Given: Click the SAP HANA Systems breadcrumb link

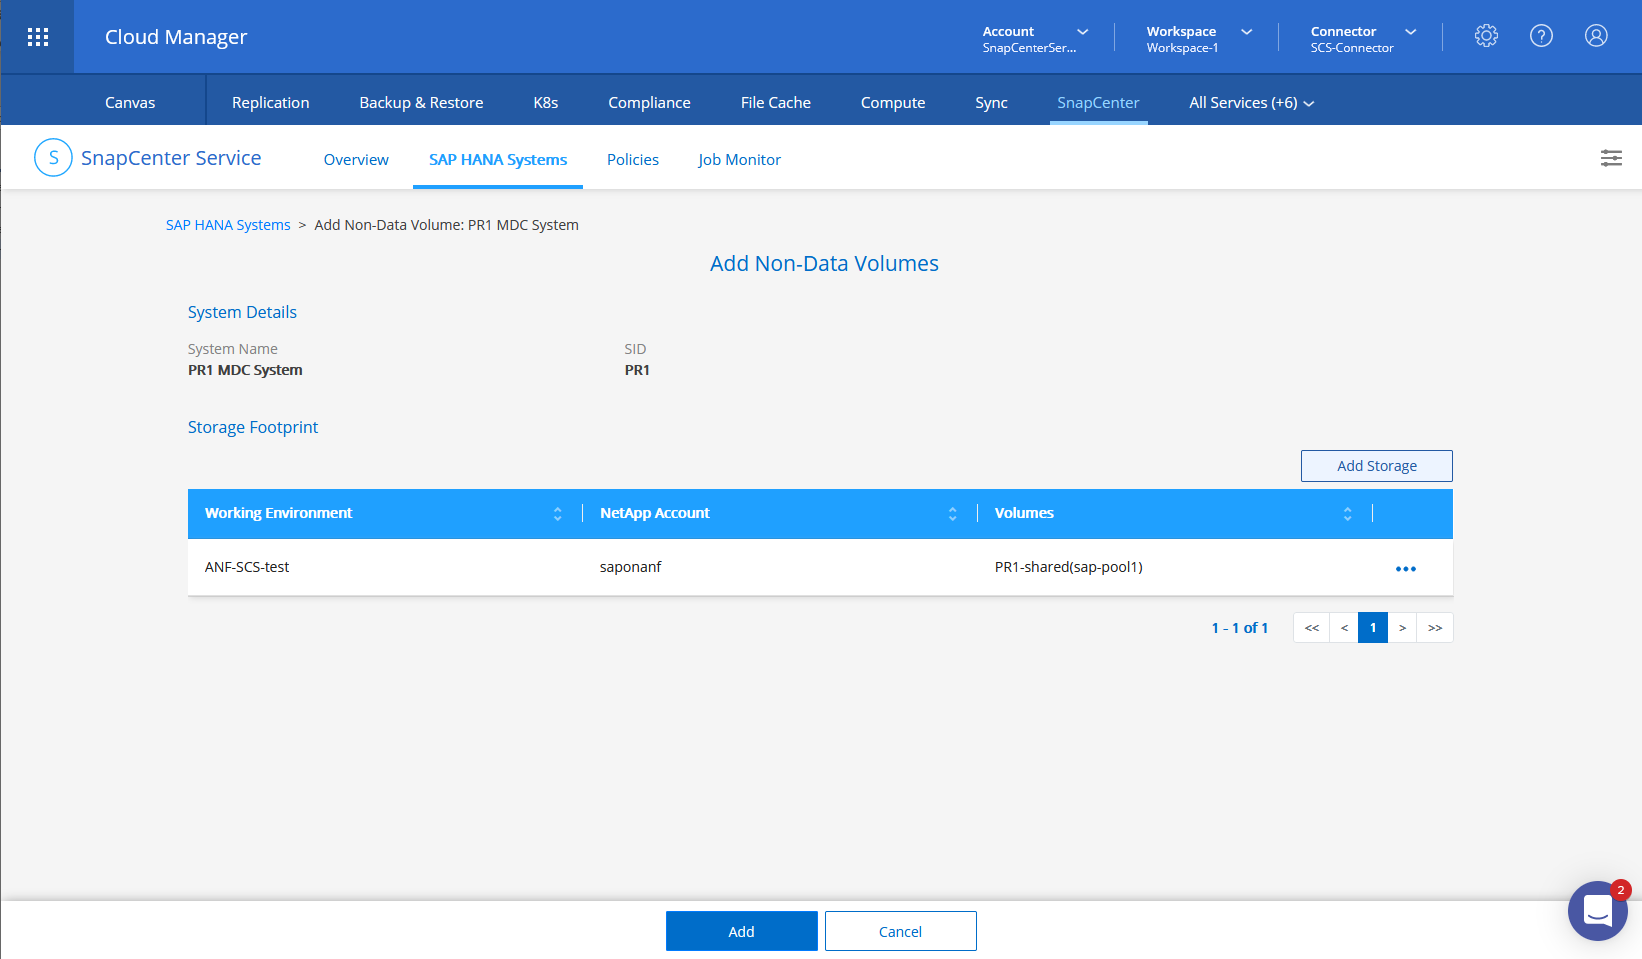Looking at the screenshot, I should [x=228, y=225].
